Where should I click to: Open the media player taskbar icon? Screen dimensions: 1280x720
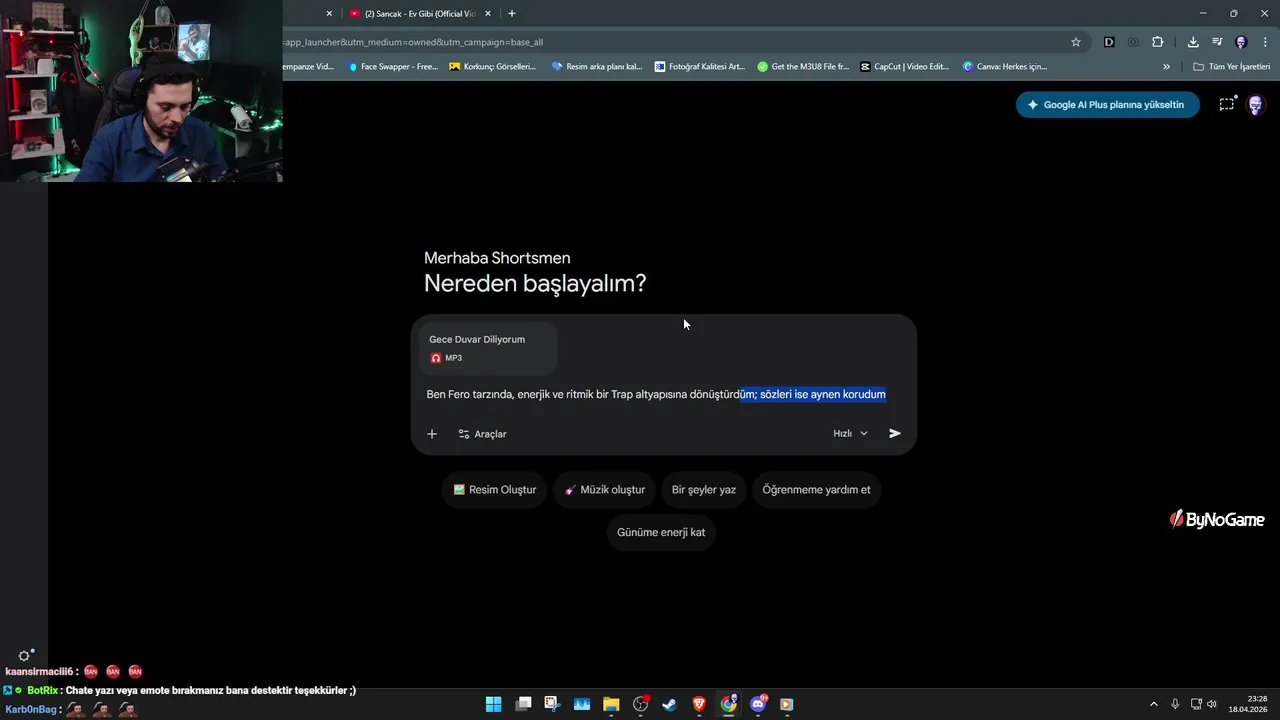point(787,704)
